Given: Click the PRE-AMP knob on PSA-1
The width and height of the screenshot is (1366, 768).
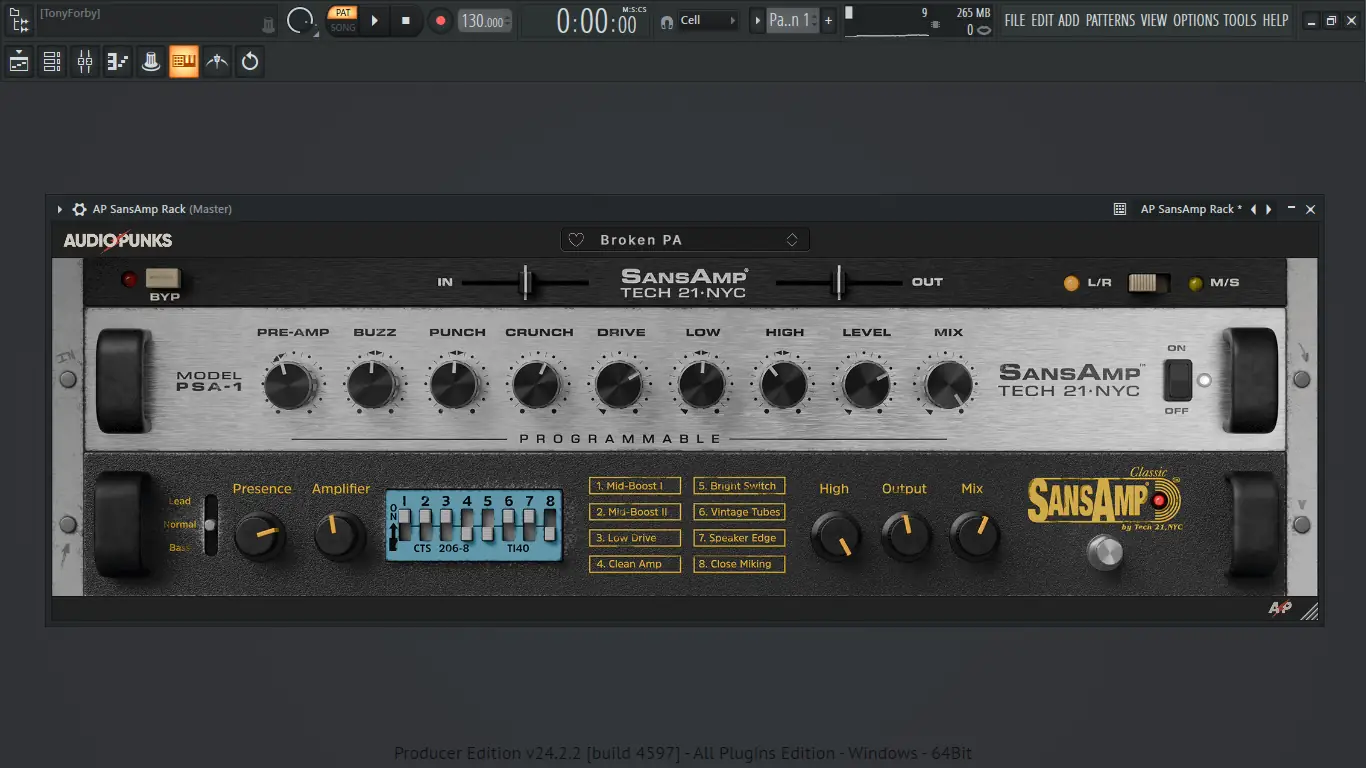Looking at the screenshot, I should click(290, 385).
